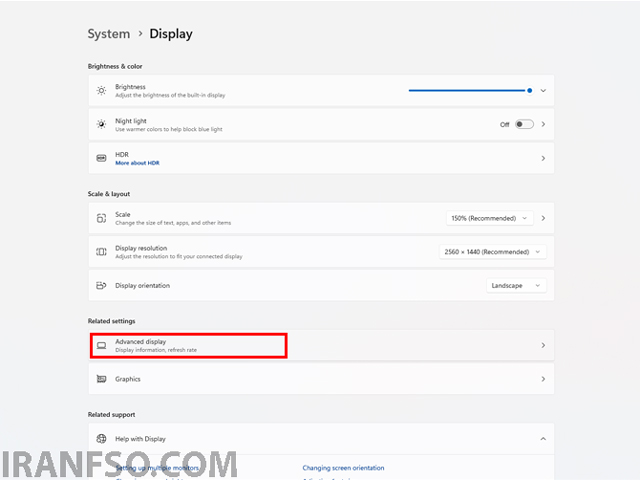Viewport: 640px width, 480px height.
Task: Click 'Change the size of text, apps' description
Action: [173, 223]
